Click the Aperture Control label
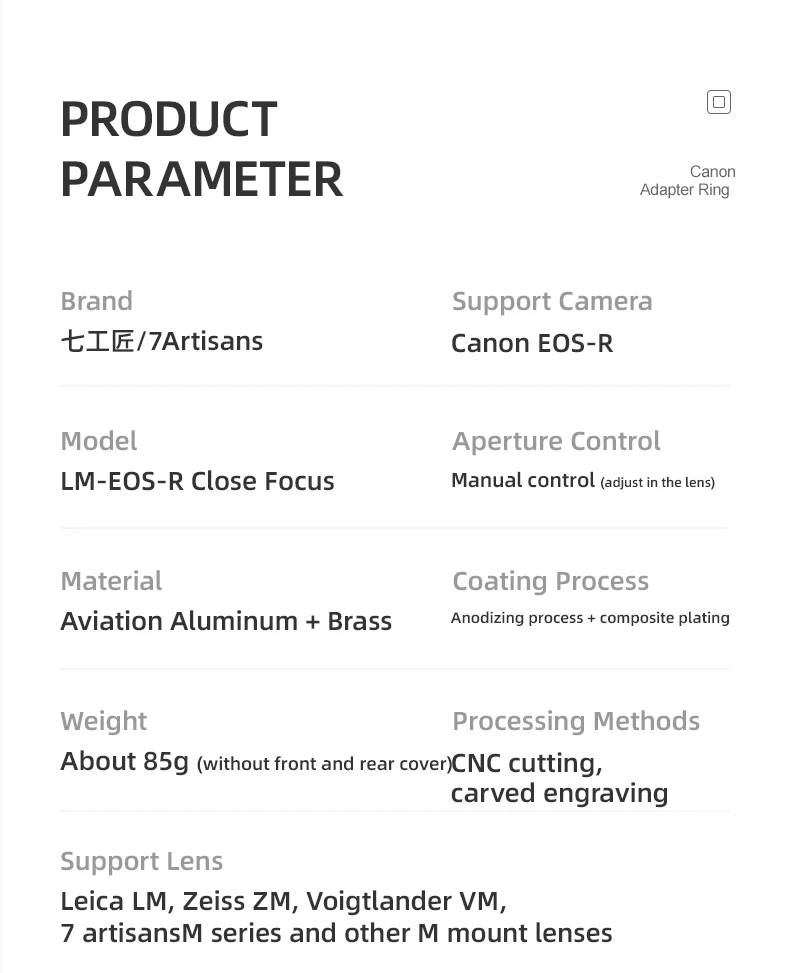The width and height of the screenshot is (790, 973). pos(556,441)
